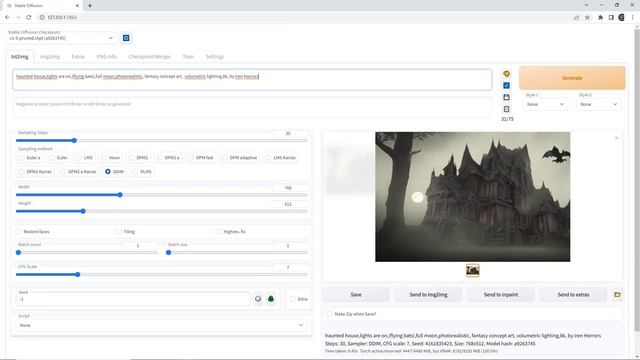Viewport: 640px width, 360px height.
Task: Open the Chrome three-dot menu
Action: click(x=633, y=17)
